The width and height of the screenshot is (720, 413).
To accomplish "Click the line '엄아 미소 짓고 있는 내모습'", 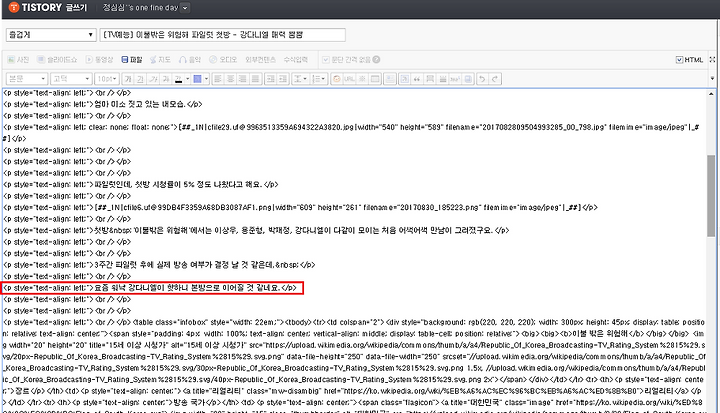I will coord(103,104).
